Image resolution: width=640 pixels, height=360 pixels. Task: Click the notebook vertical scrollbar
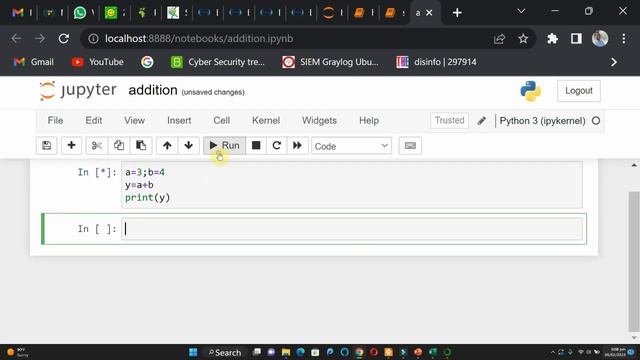click(x=633, y=261)
